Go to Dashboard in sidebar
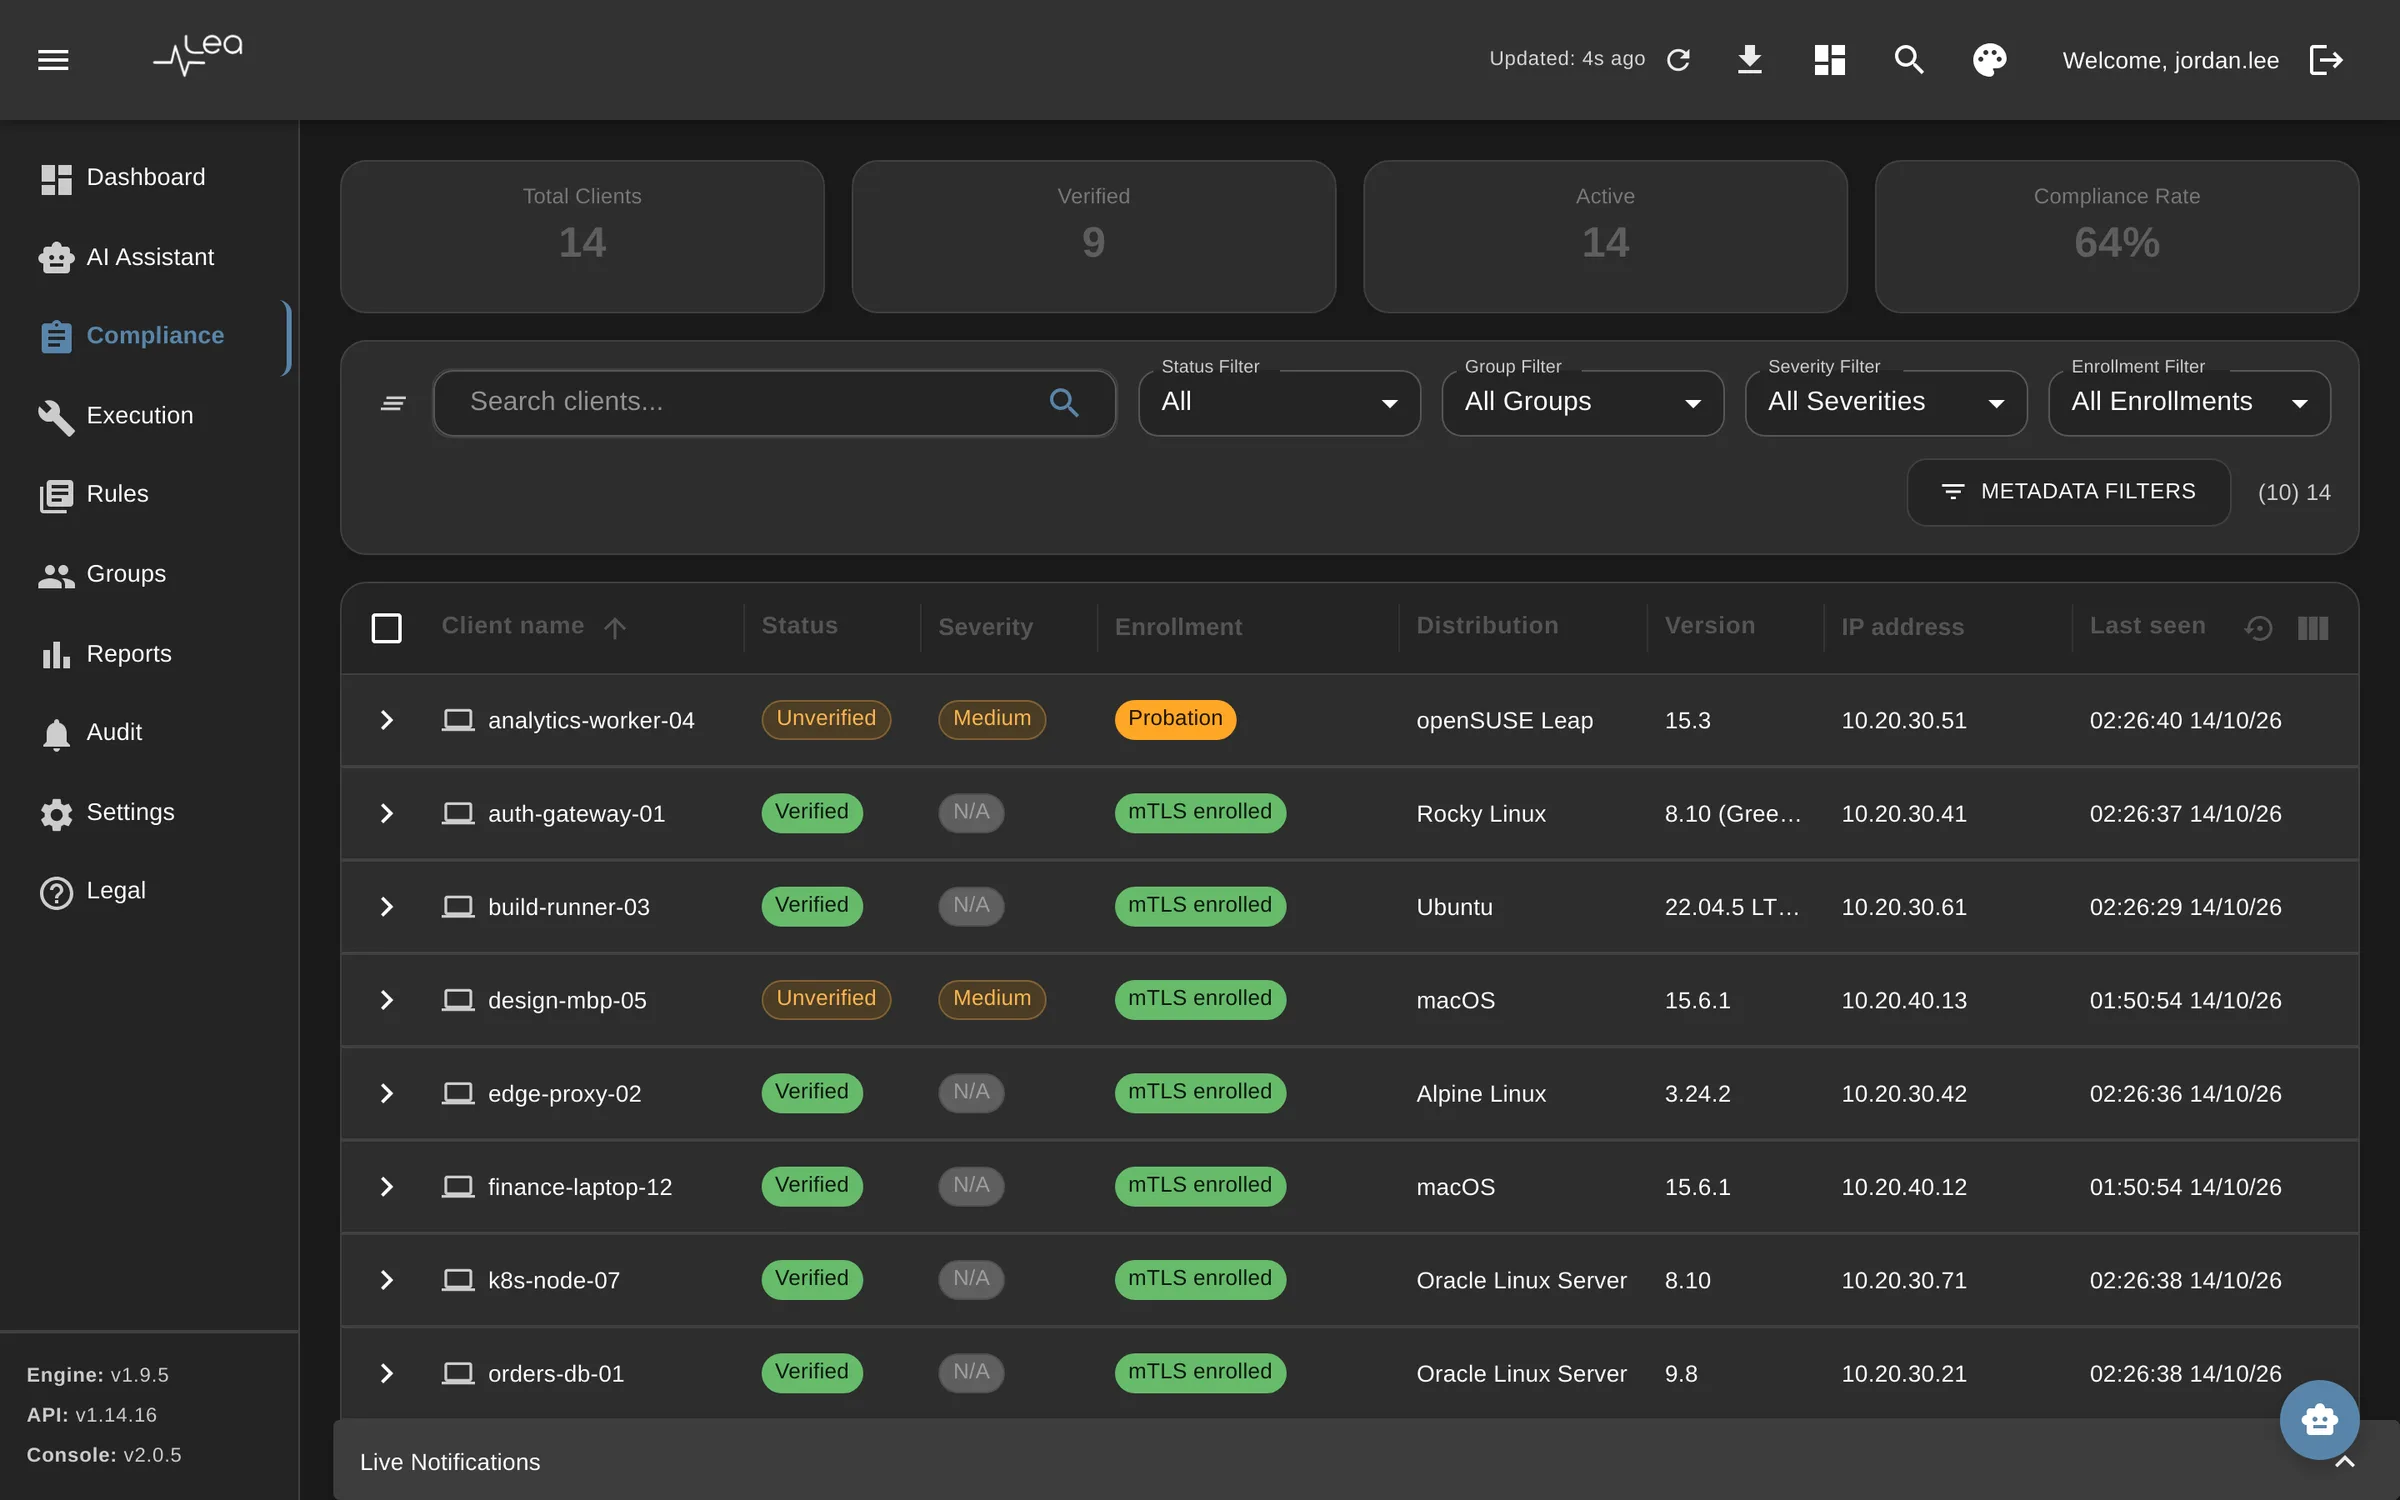Viewport: 2400px width, 1500px height. point(147,178)
